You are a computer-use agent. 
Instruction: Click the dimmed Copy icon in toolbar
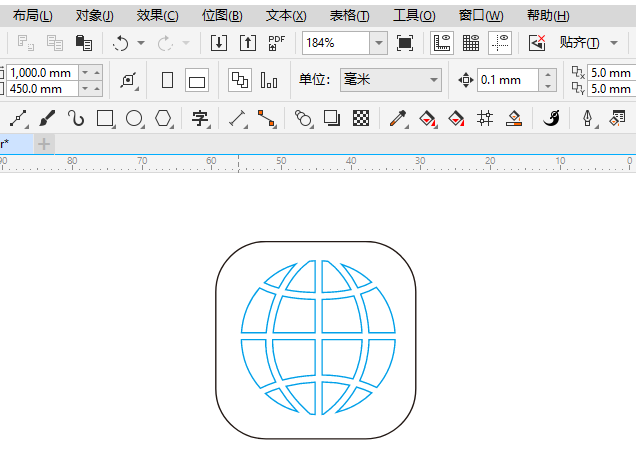click(x=55, y=43)
